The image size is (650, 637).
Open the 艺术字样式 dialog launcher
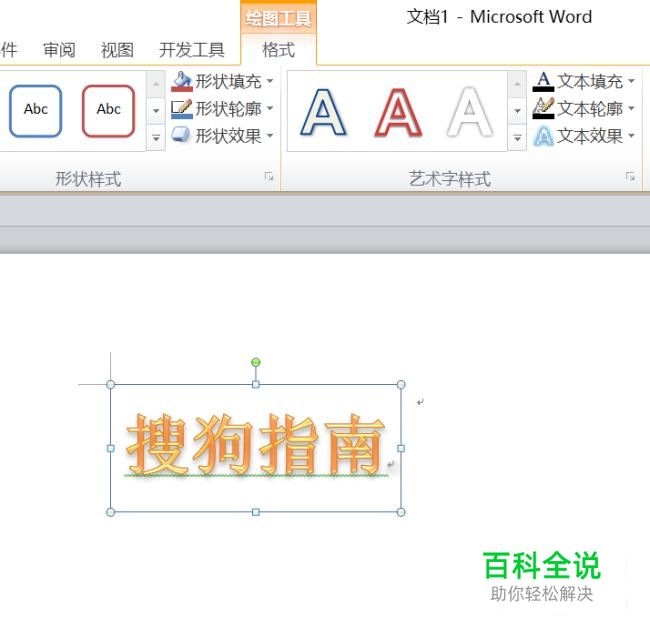[630, 177]
